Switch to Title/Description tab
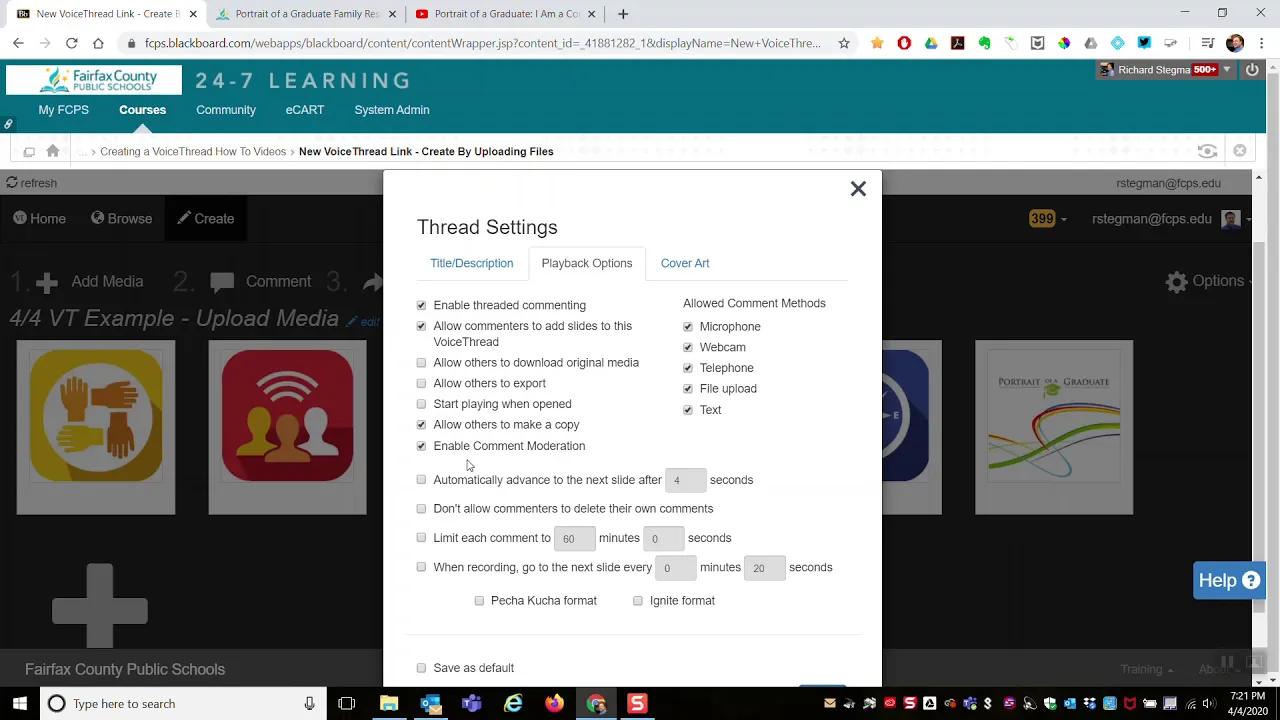 471,263
